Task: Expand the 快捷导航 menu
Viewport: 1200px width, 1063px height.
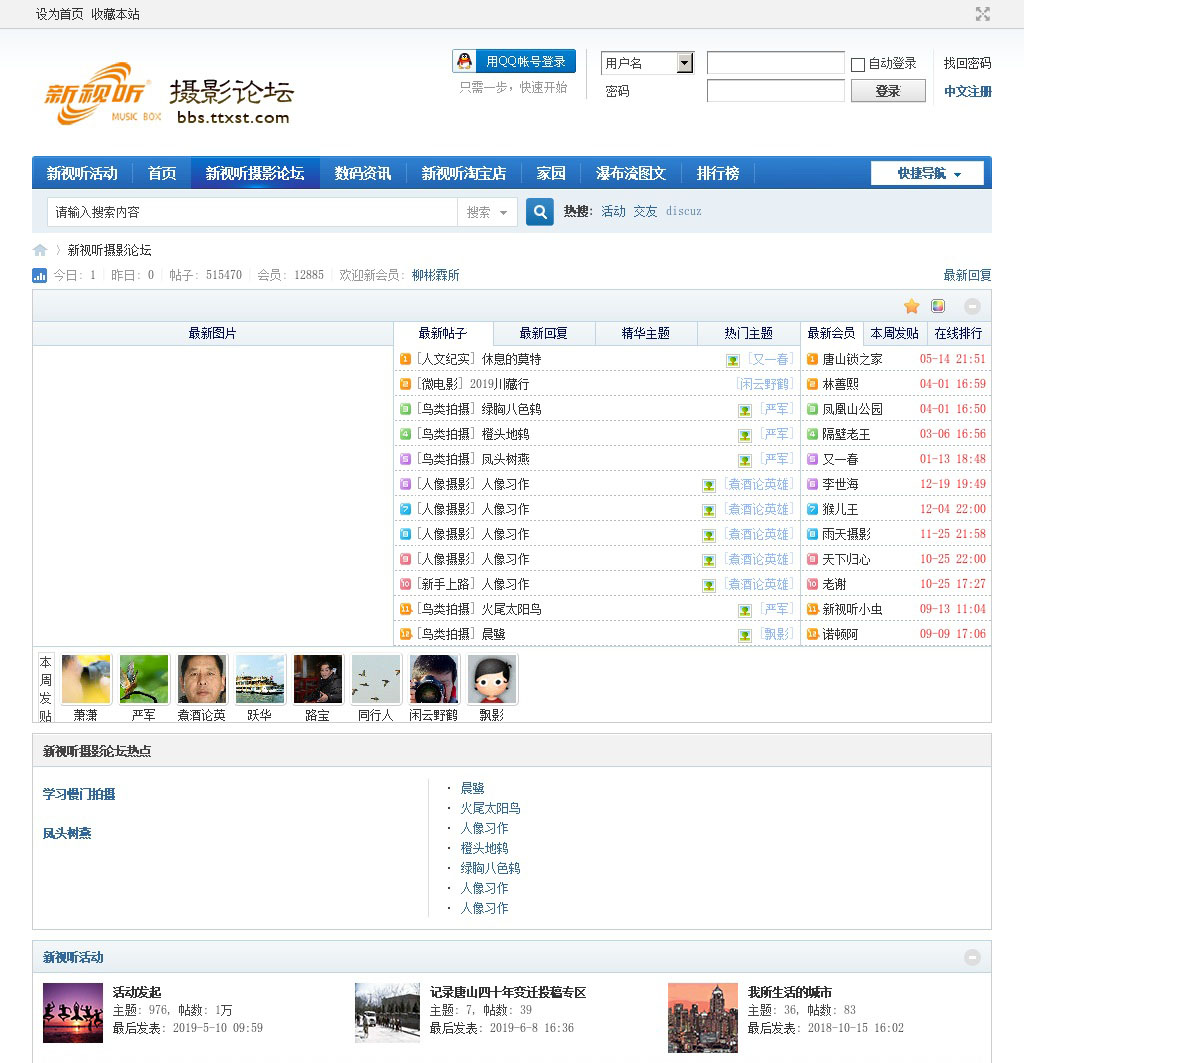Action: pos(927,173)
